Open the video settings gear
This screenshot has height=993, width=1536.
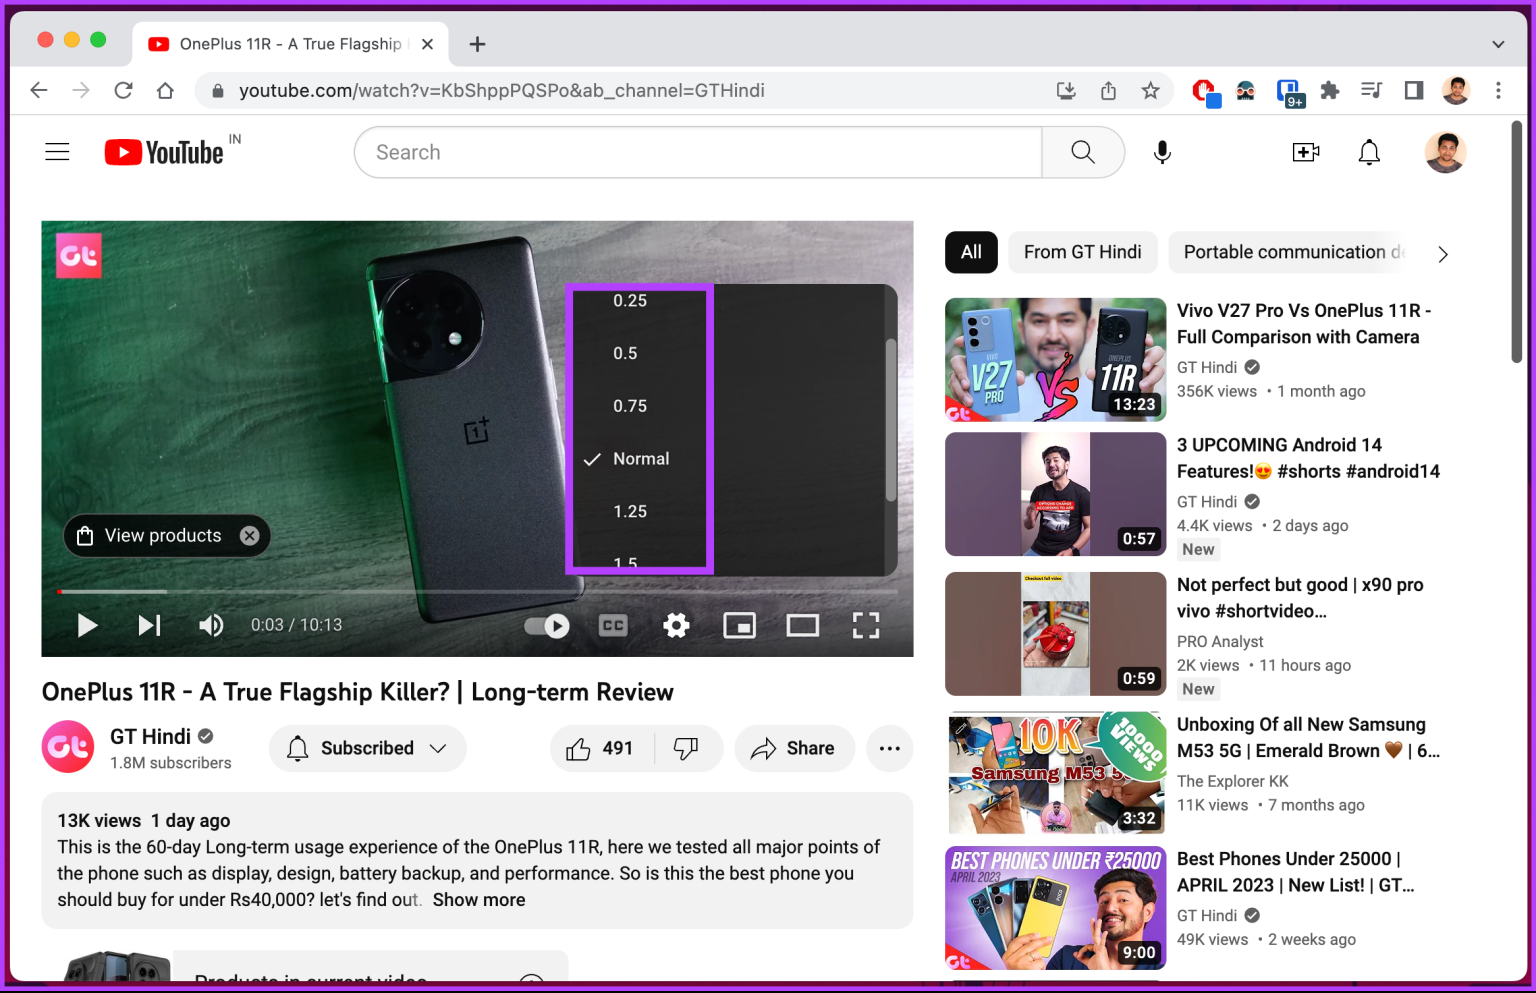tap(676, 625)
